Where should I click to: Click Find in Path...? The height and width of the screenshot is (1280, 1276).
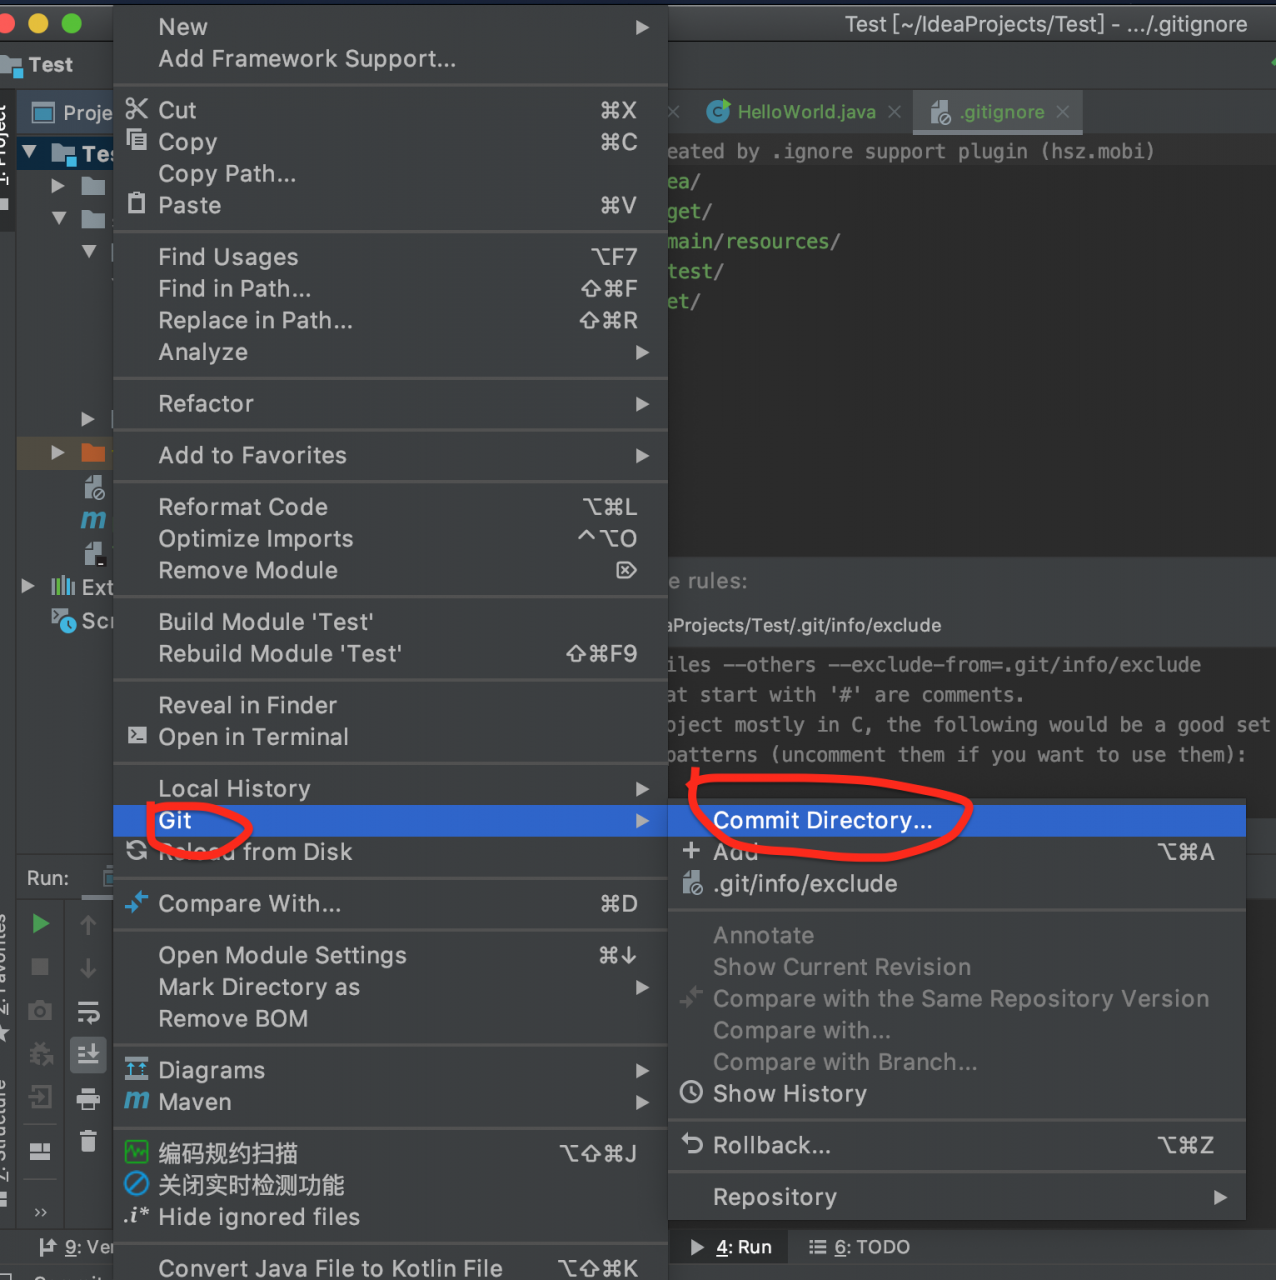coord(390,289)
